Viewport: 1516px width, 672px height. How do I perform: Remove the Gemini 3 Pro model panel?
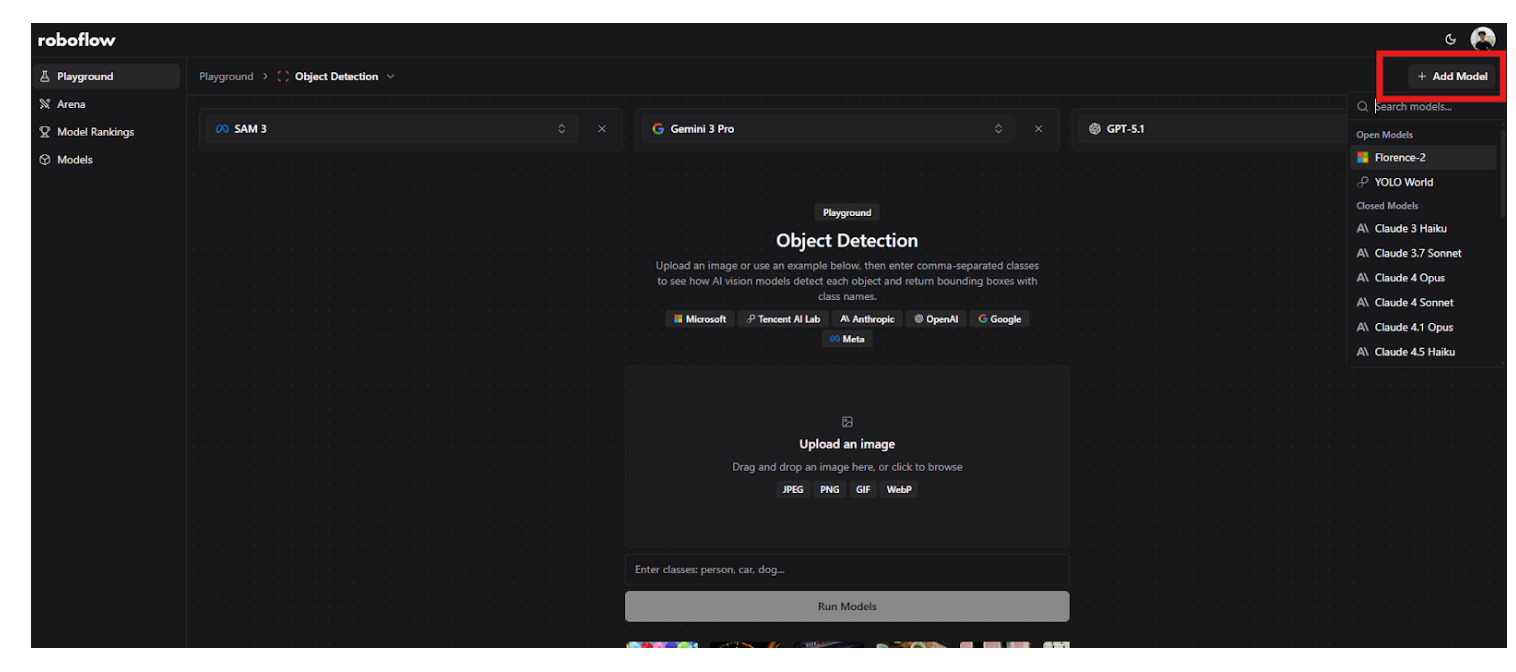pyautogui.click(x=1038, y=129)
